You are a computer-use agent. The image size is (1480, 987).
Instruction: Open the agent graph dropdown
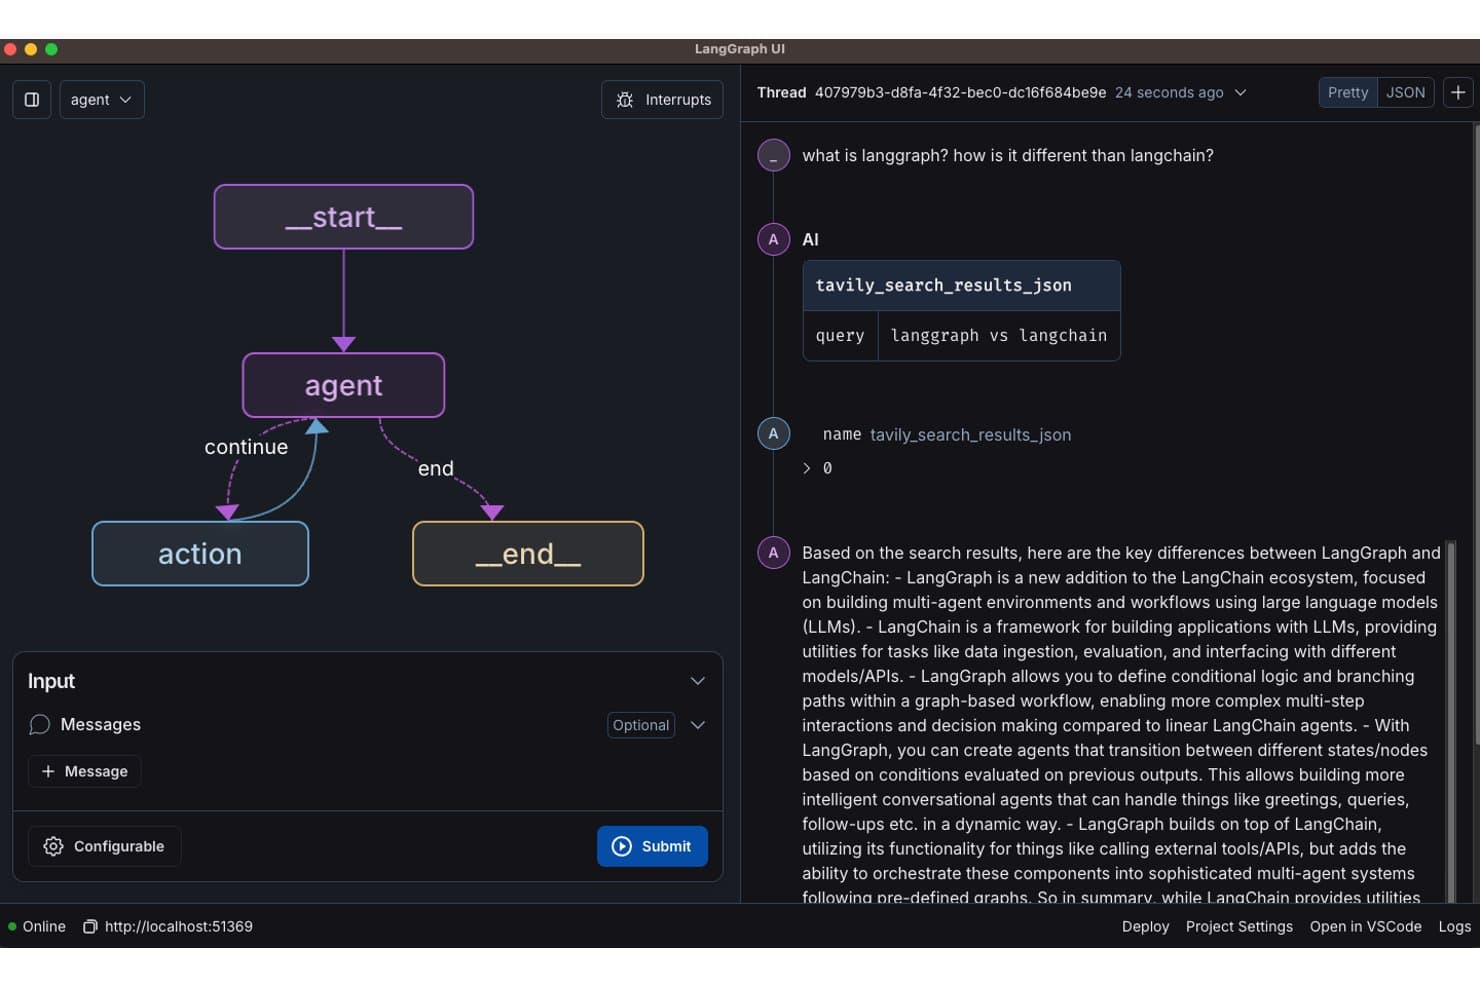pos(102,100)
